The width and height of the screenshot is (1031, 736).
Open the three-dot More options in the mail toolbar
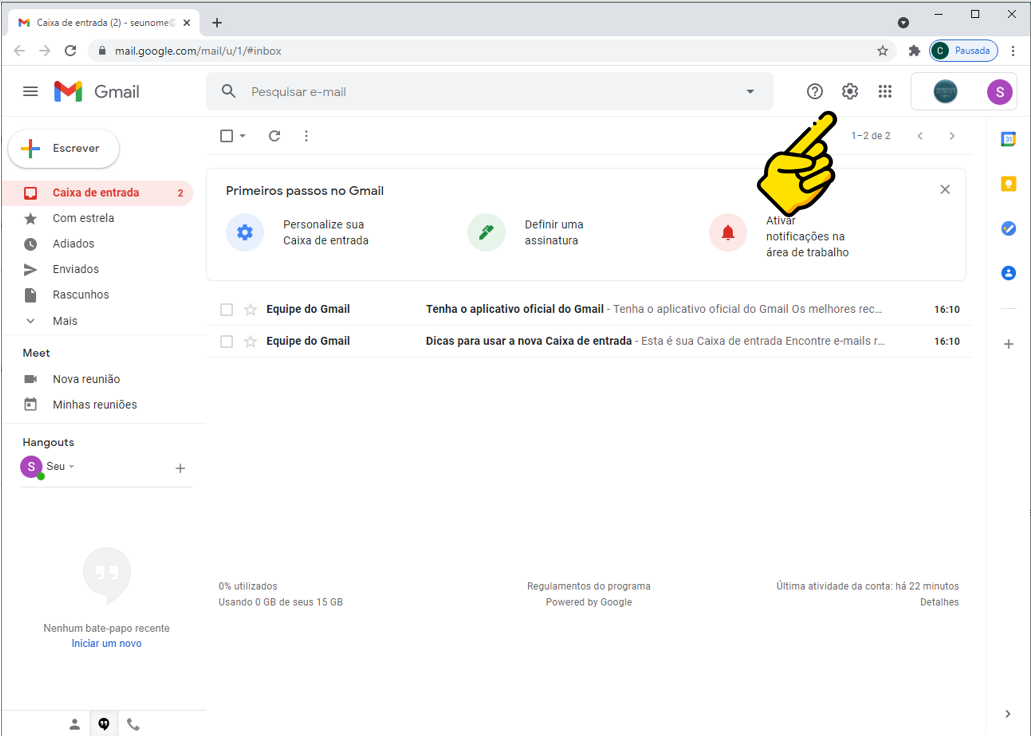click(x=306, y=135)
